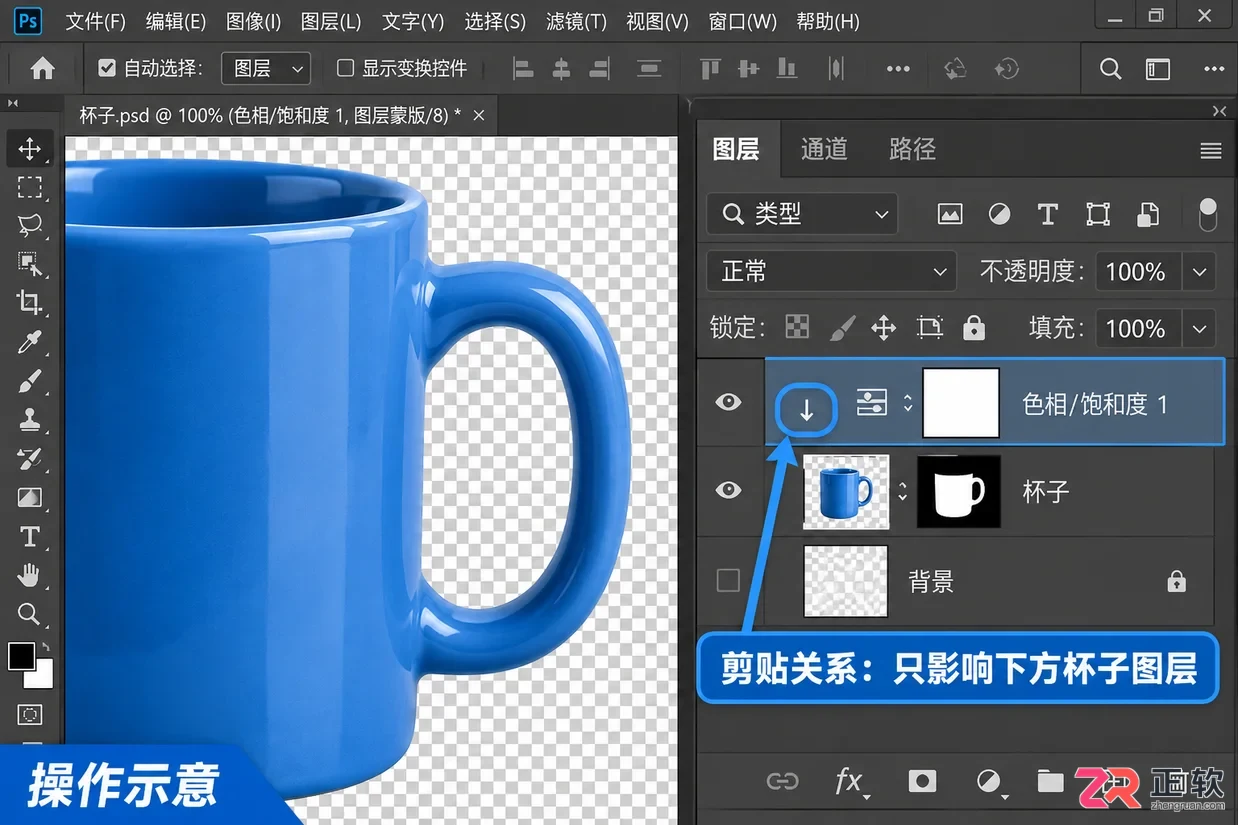Open the 图像(I) menu
The image size is (1238, 825).
(x=253, y=21)
